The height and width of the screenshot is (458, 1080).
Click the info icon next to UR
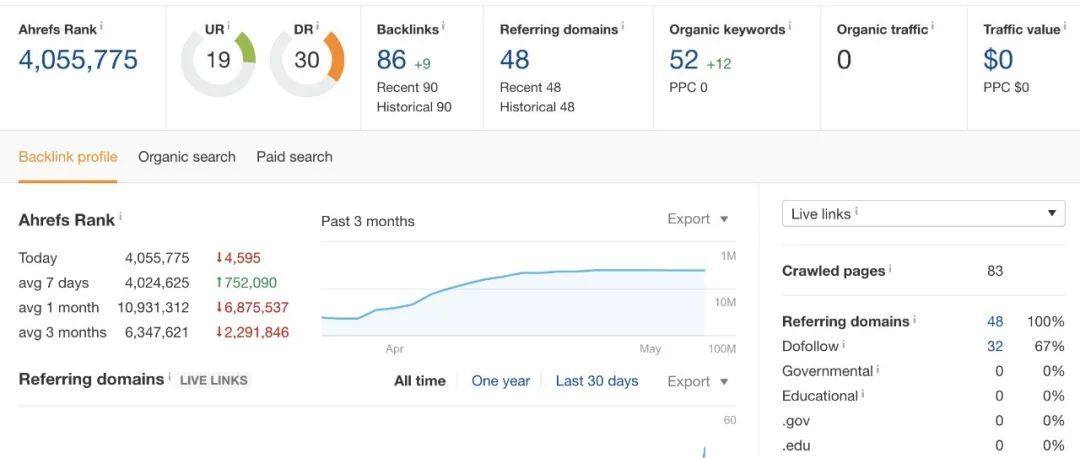click(x=229, y=25)
